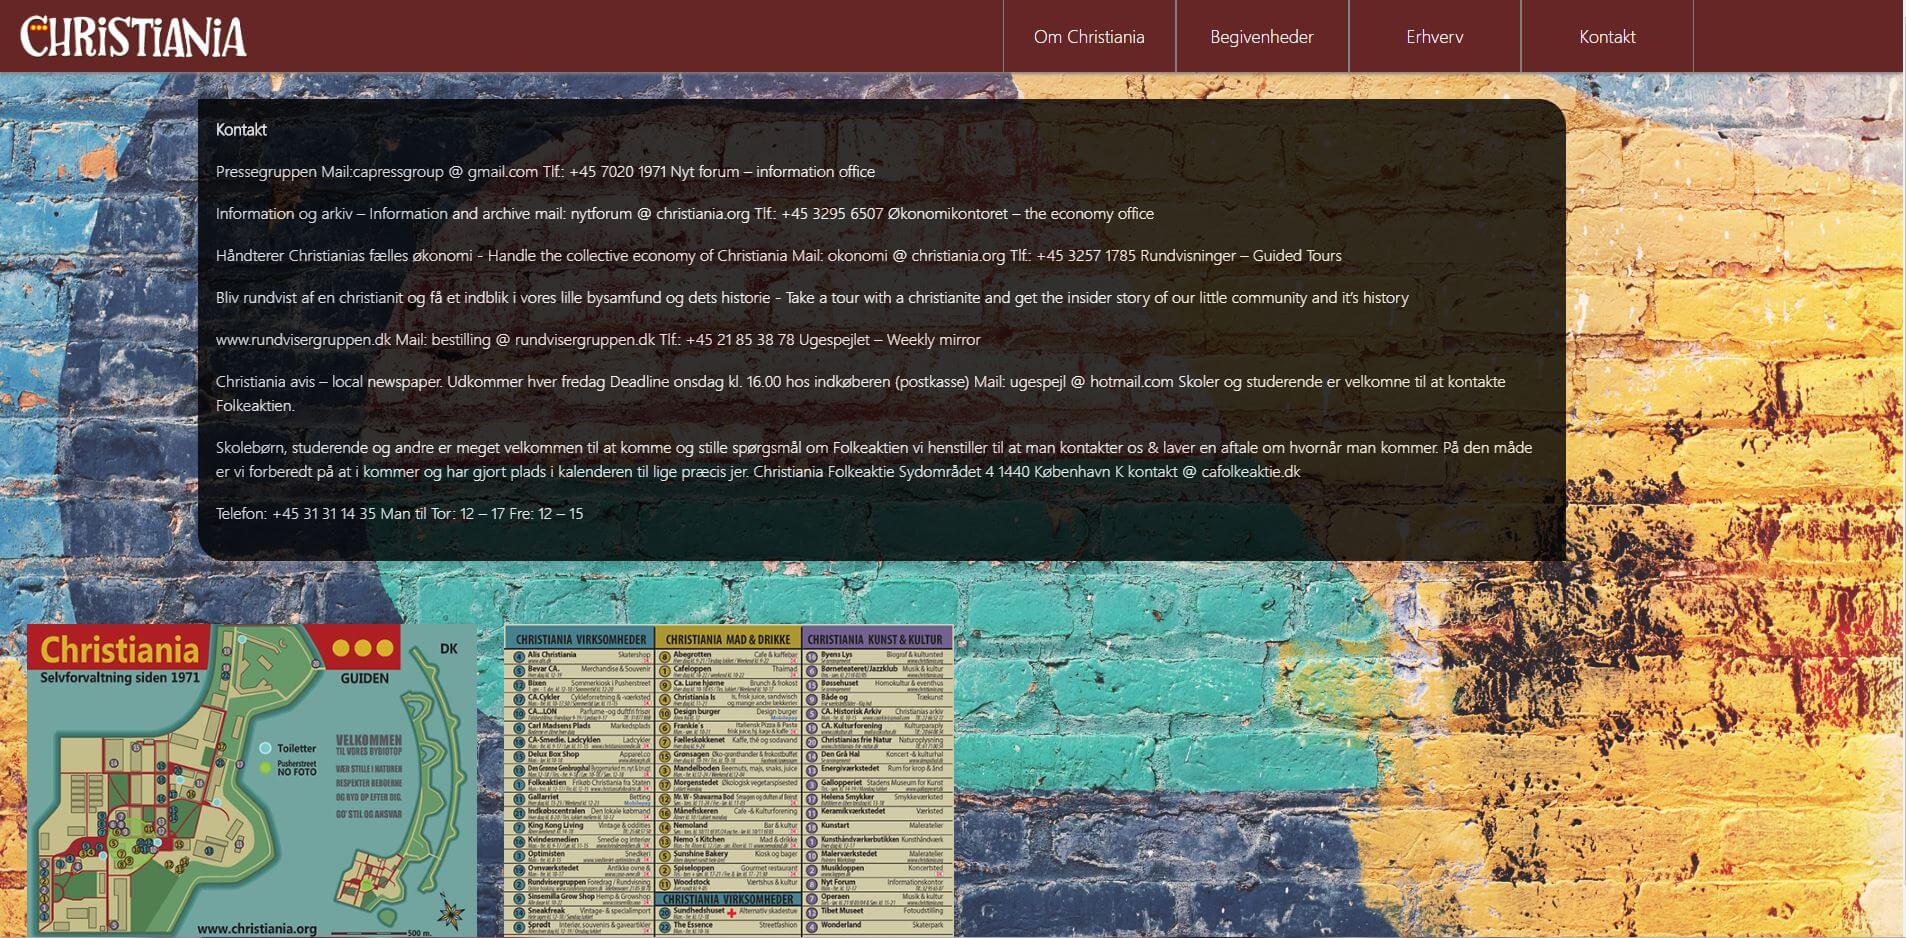Click the number marker beside Alis Christiania
The width and height of the screenshot is (1906, 938).
(x=519, y=657)
